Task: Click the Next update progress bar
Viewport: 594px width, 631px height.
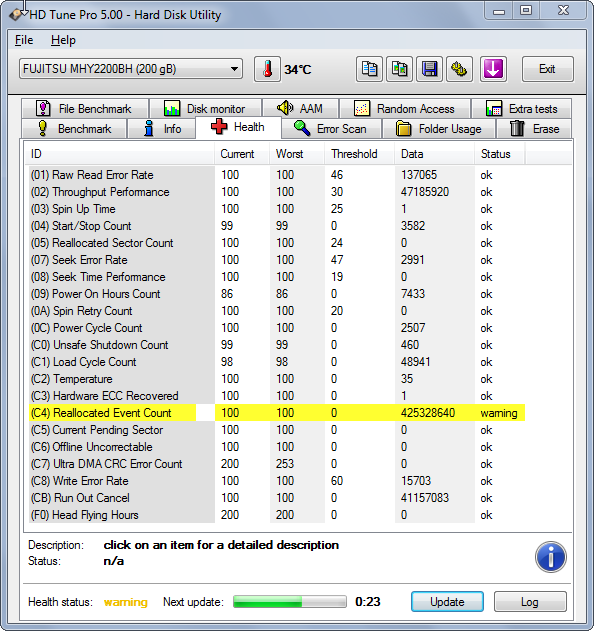Action: pyautogui.click(x=290, y=602)
